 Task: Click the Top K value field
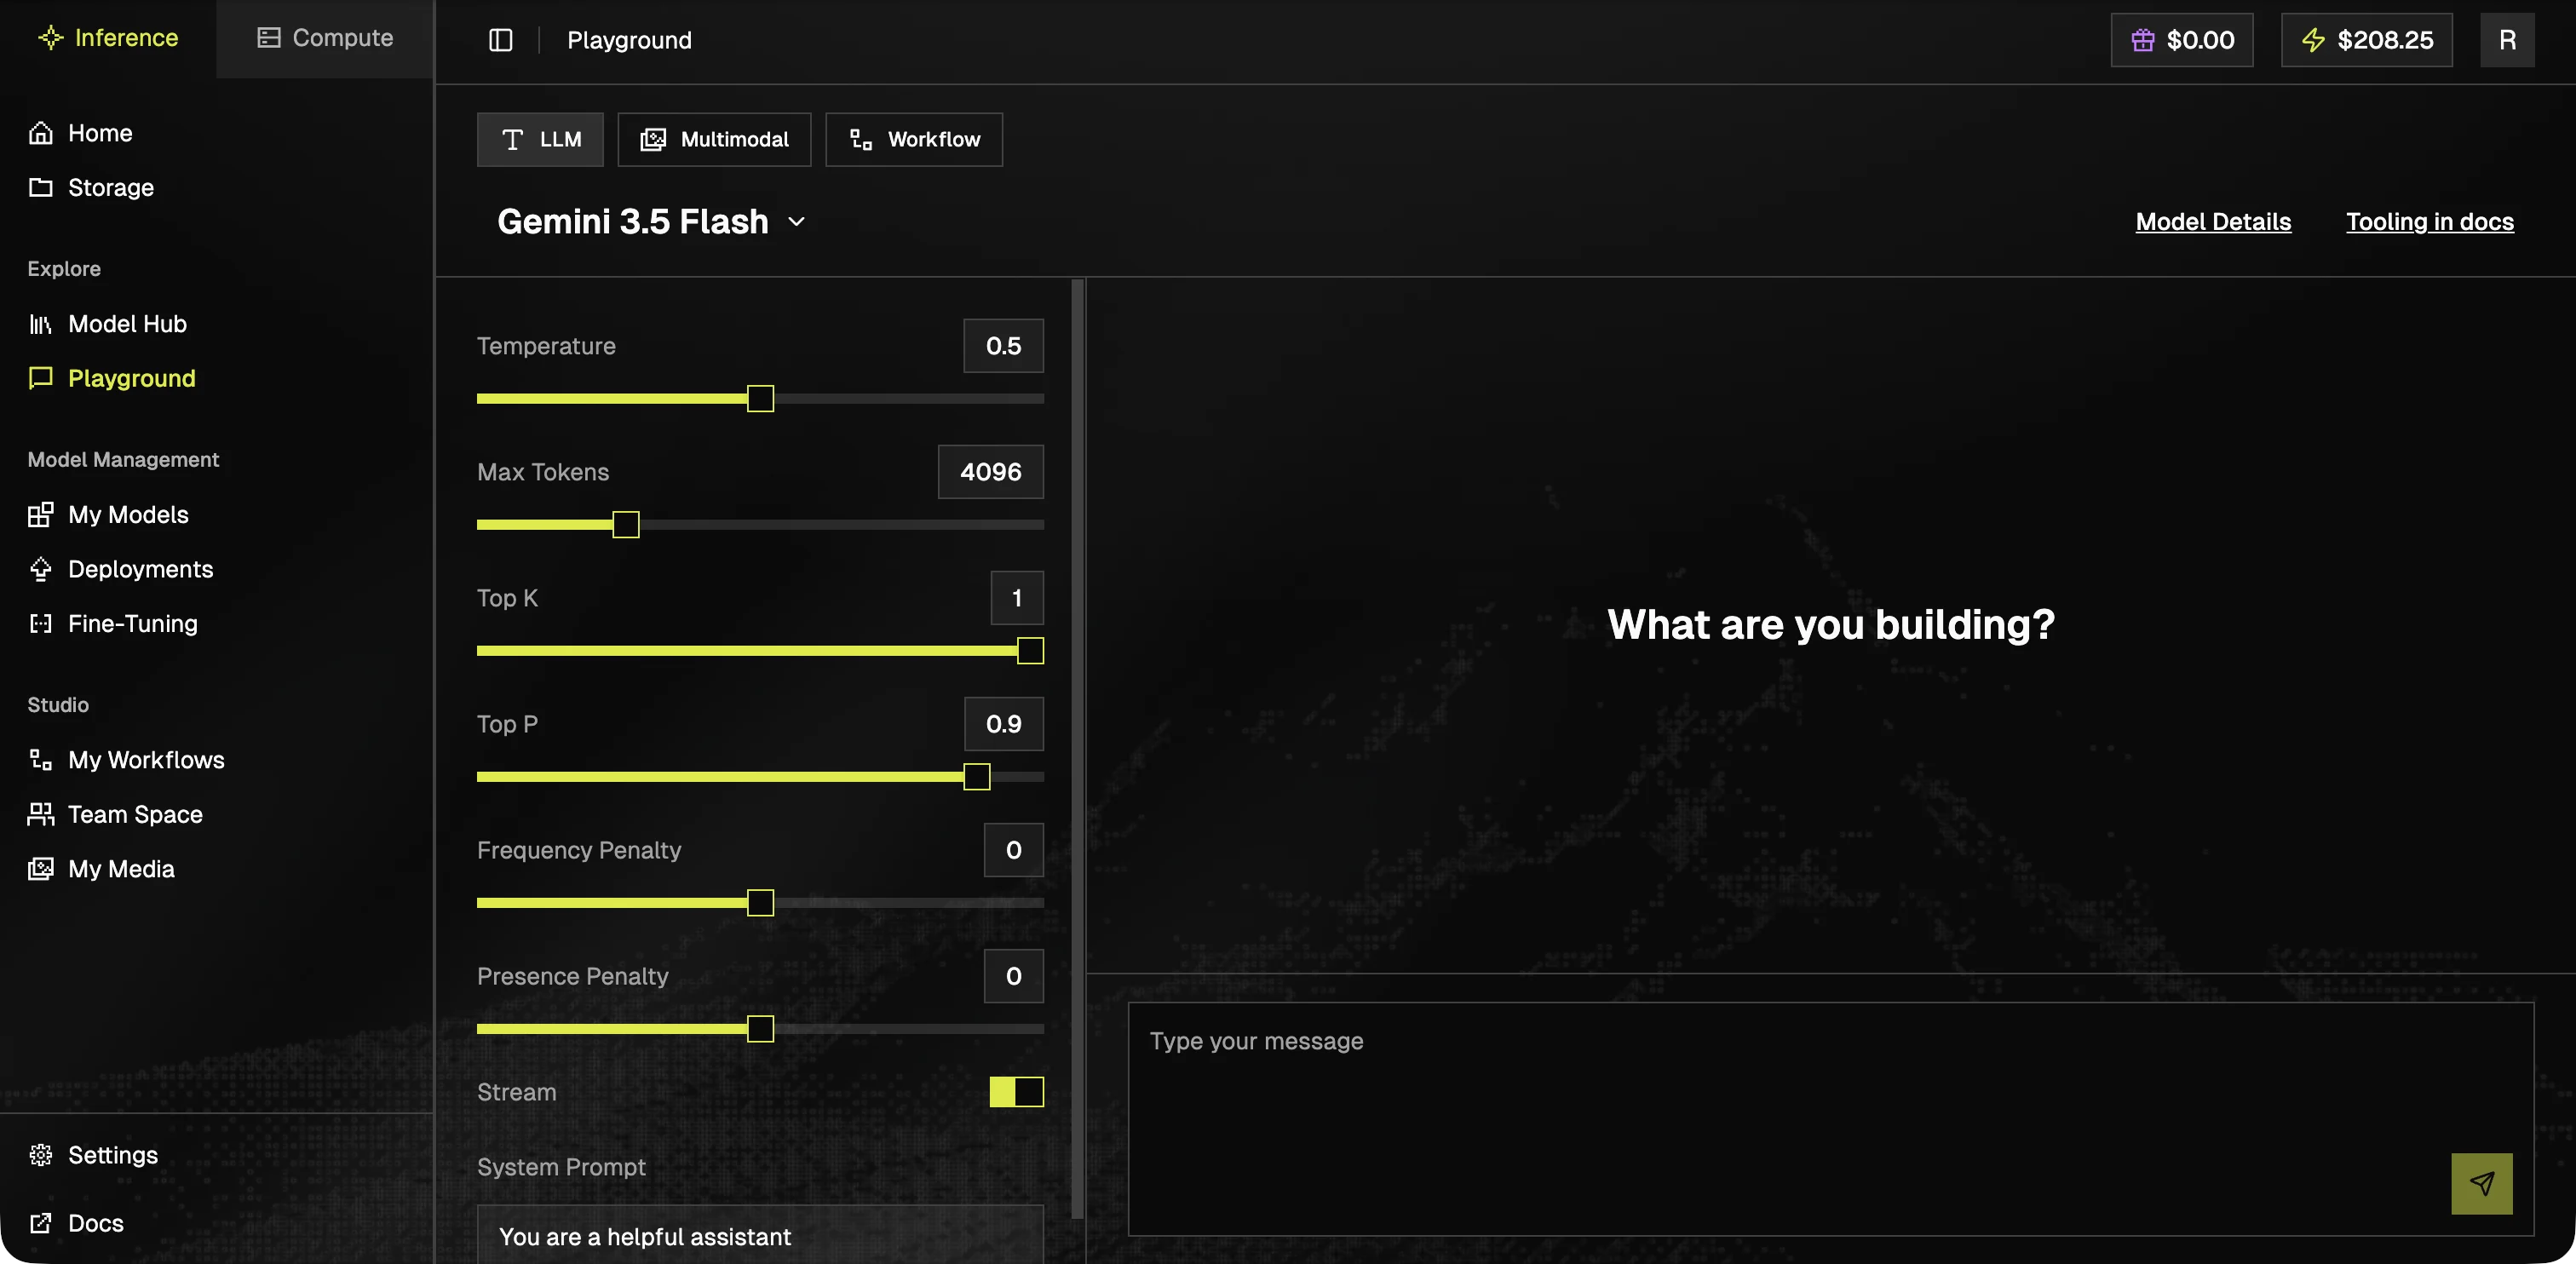point(1016,597)
